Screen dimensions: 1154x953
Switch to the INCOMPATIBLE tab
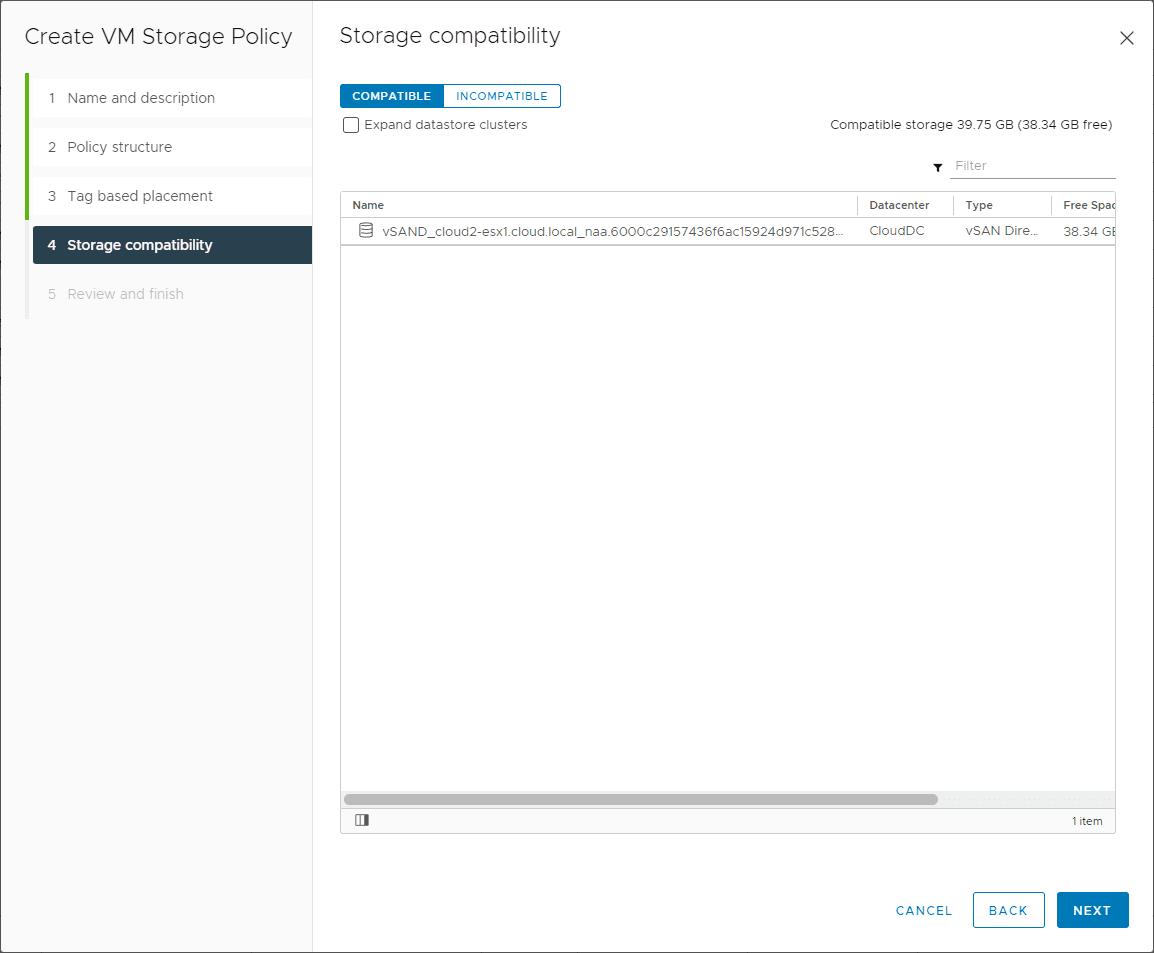pyautogui.click(x=502, y=96)
